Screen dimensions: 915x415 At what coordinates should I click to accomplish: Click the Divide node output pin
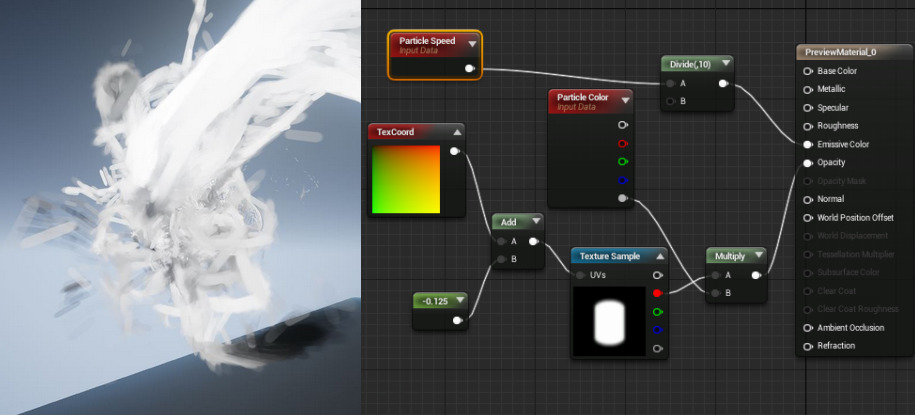click(723, 83)
